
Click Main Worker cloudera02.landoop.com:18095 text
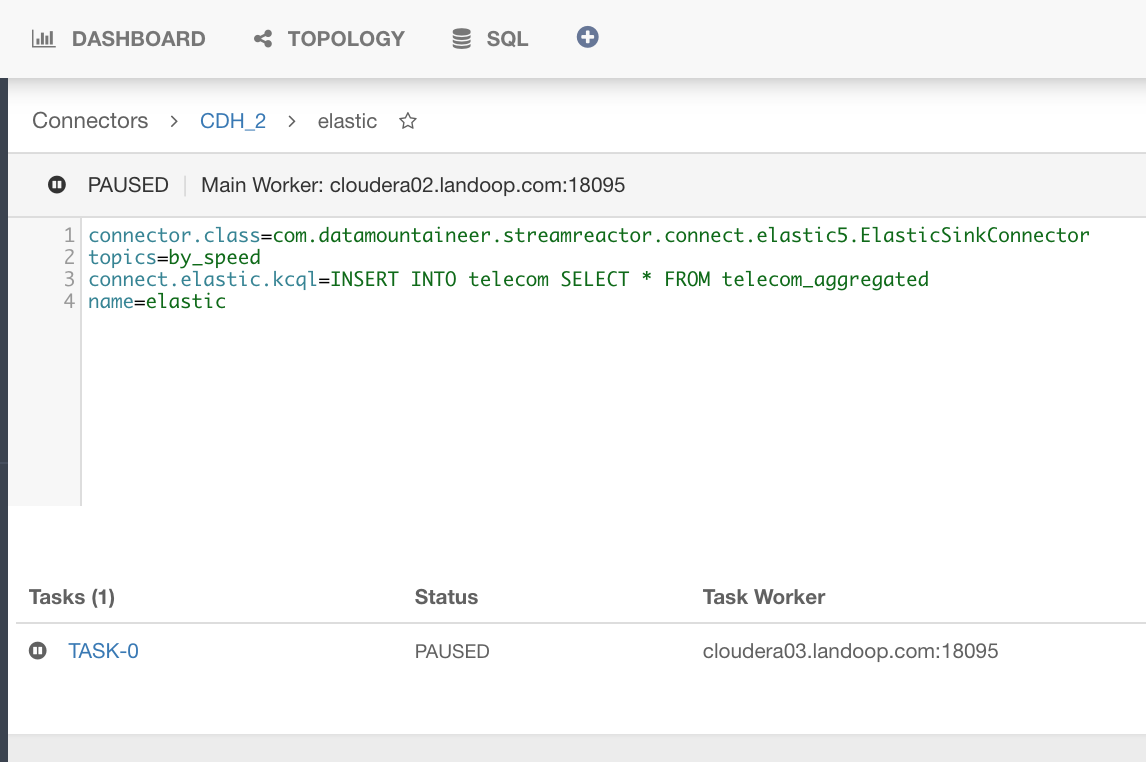(x=413, y=185)
